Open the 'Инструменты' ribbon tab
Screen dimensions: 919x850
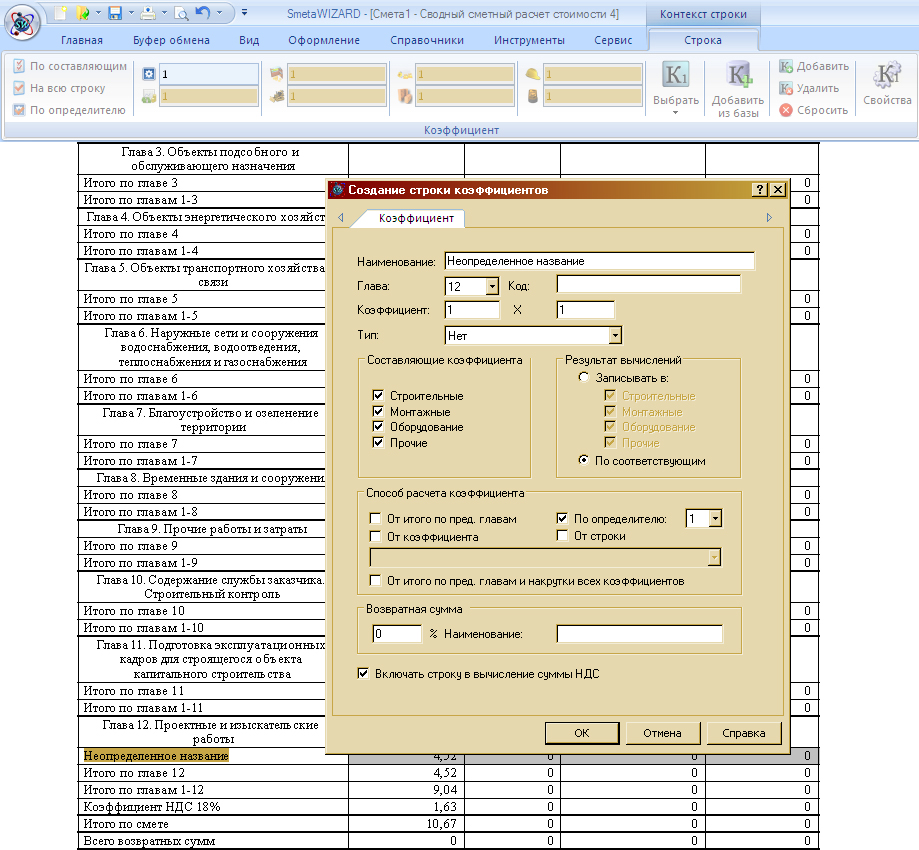529,40
